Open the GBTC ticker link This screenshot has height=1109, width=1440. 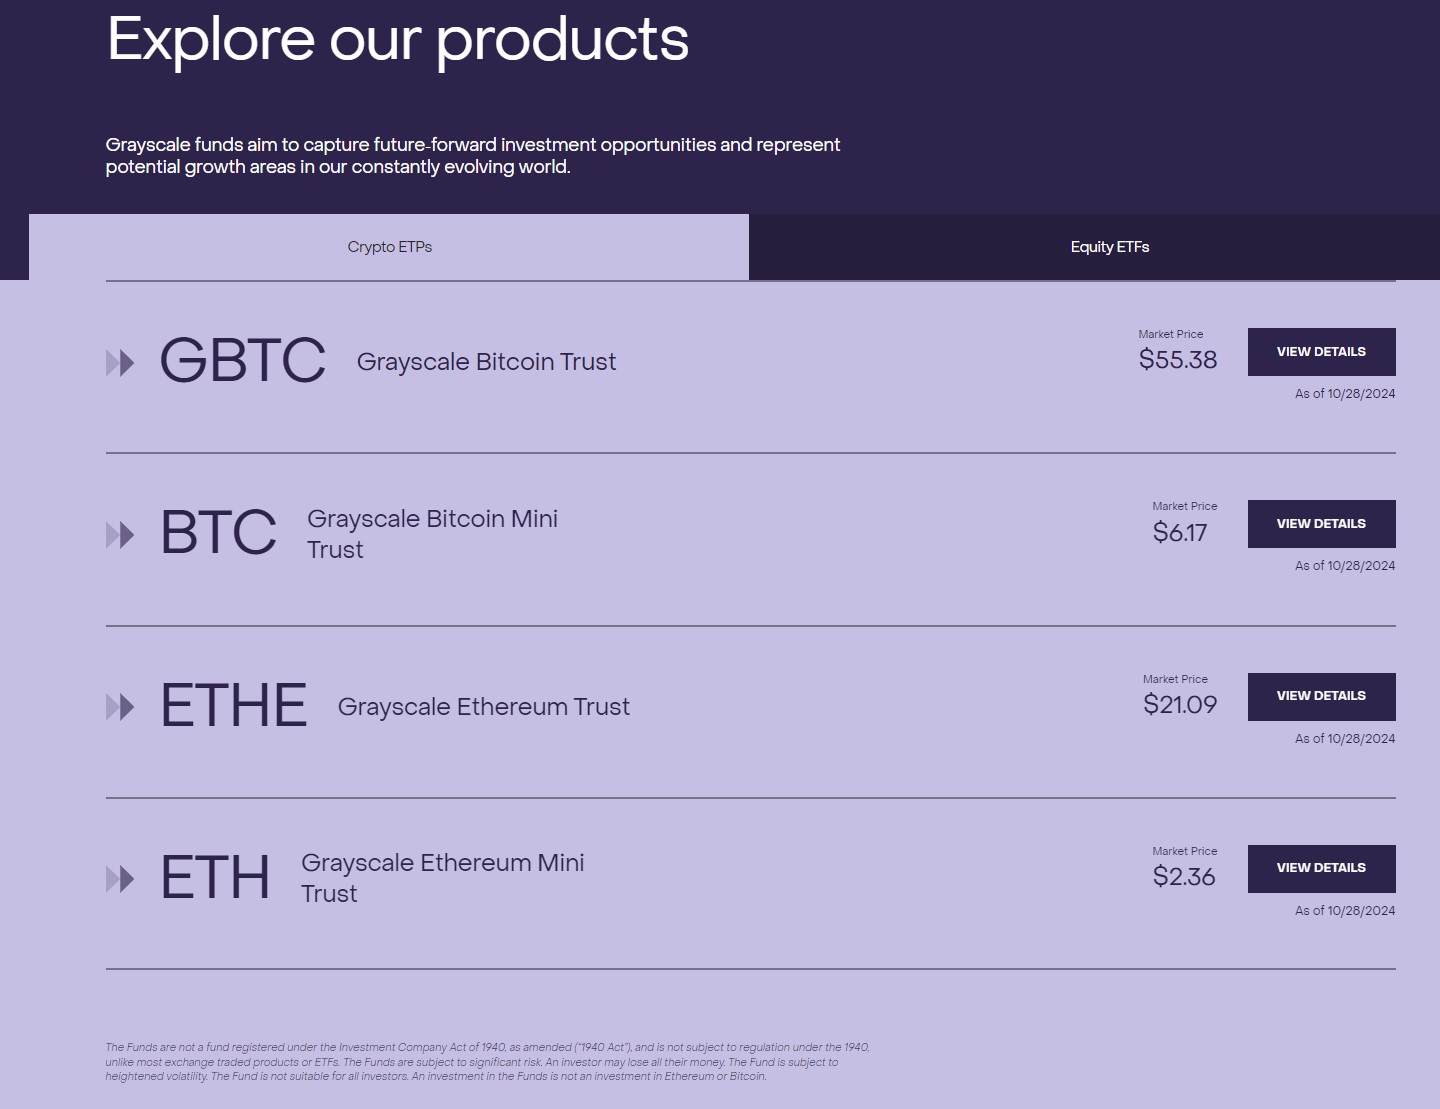(243, 362)
